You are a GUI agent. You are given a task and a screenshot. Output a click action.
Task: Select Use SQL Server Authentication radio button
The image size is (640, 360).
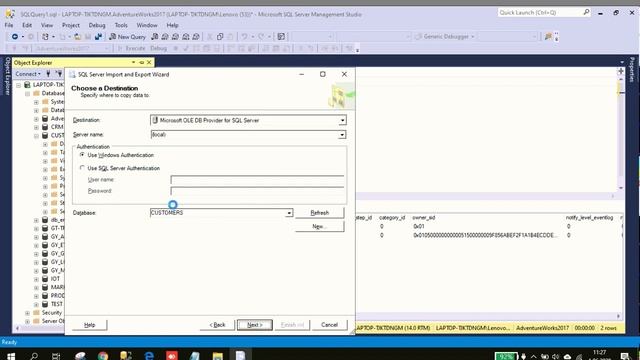82,168
